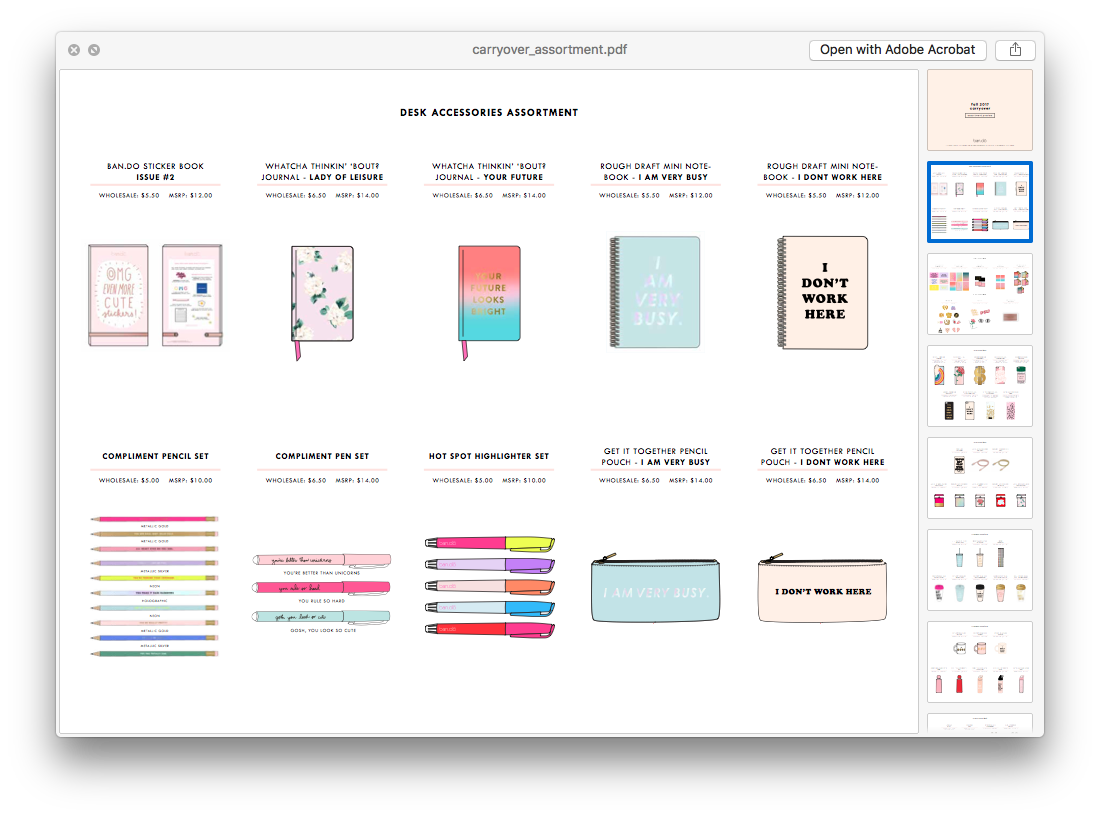Click the full screen expand icon
This screenshot has width=1100, height=817.
coord(94,50)
